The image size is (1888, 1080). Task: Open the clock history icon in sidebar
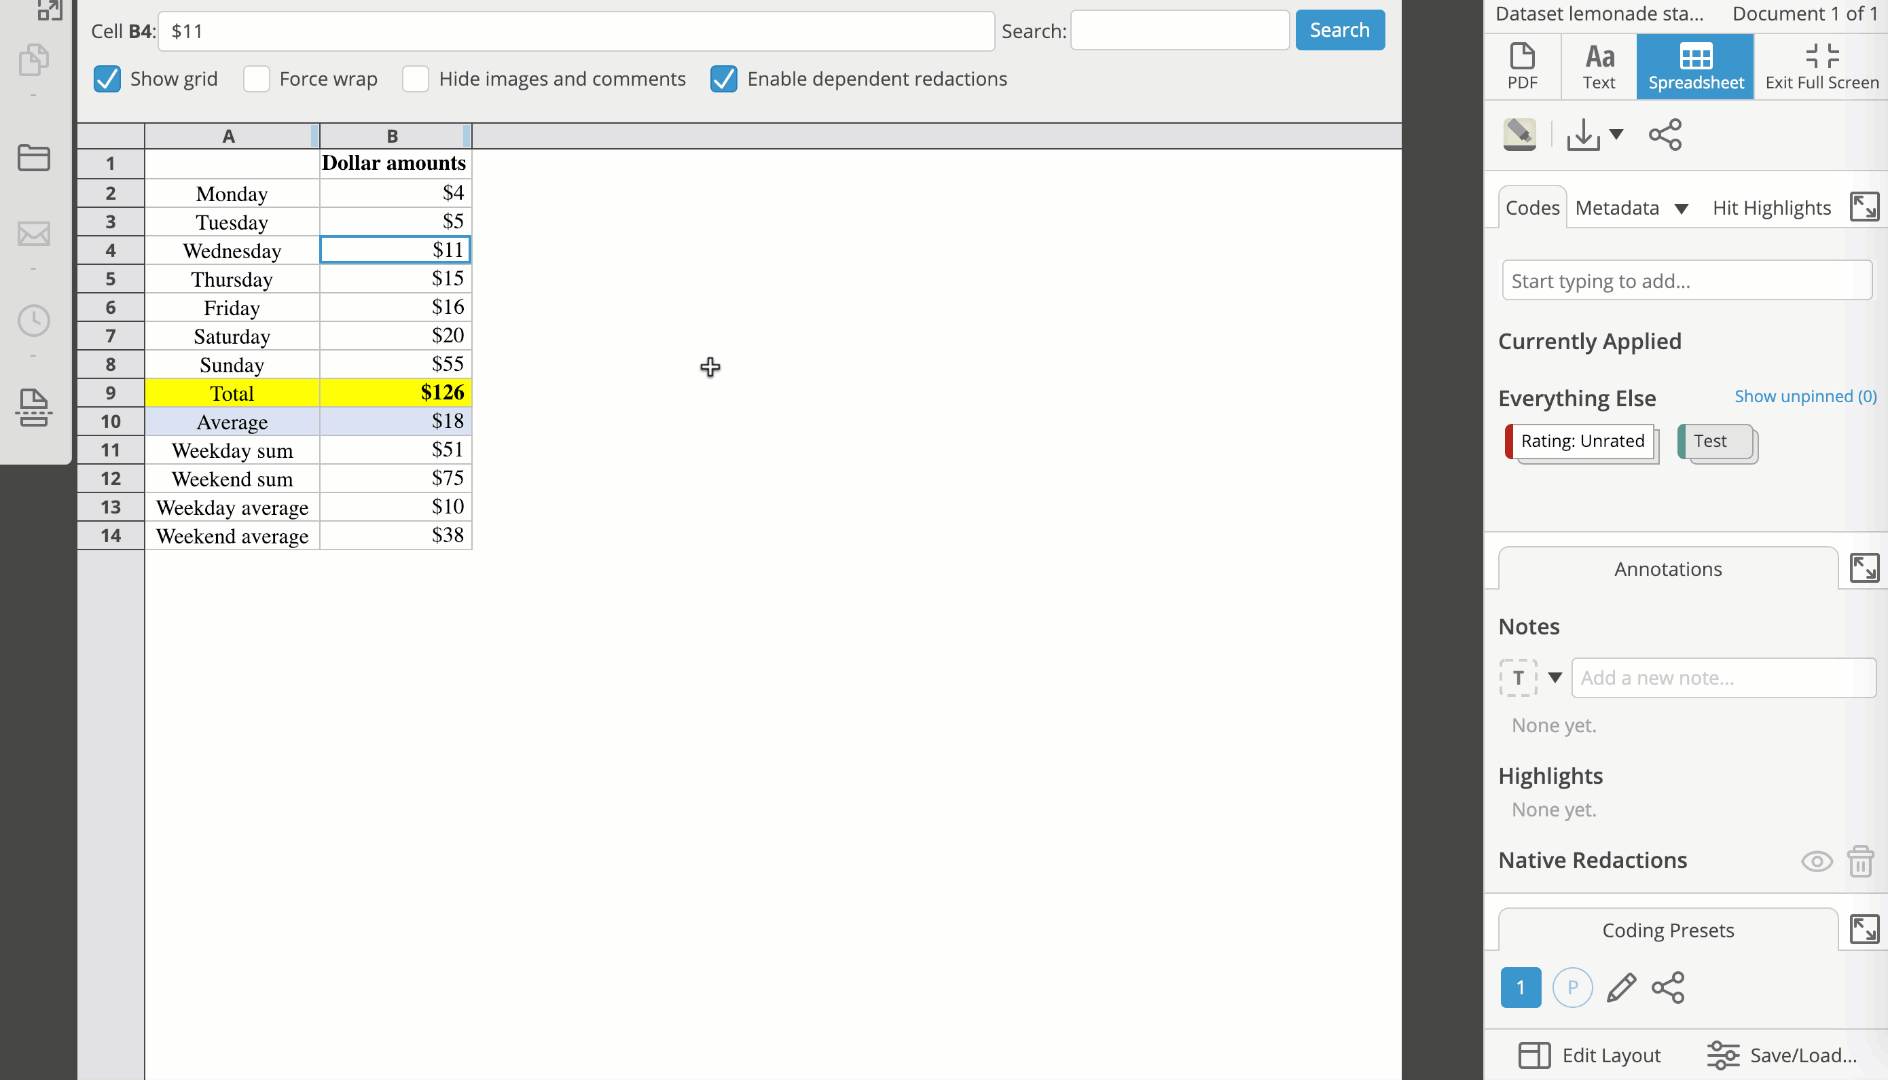34,320
